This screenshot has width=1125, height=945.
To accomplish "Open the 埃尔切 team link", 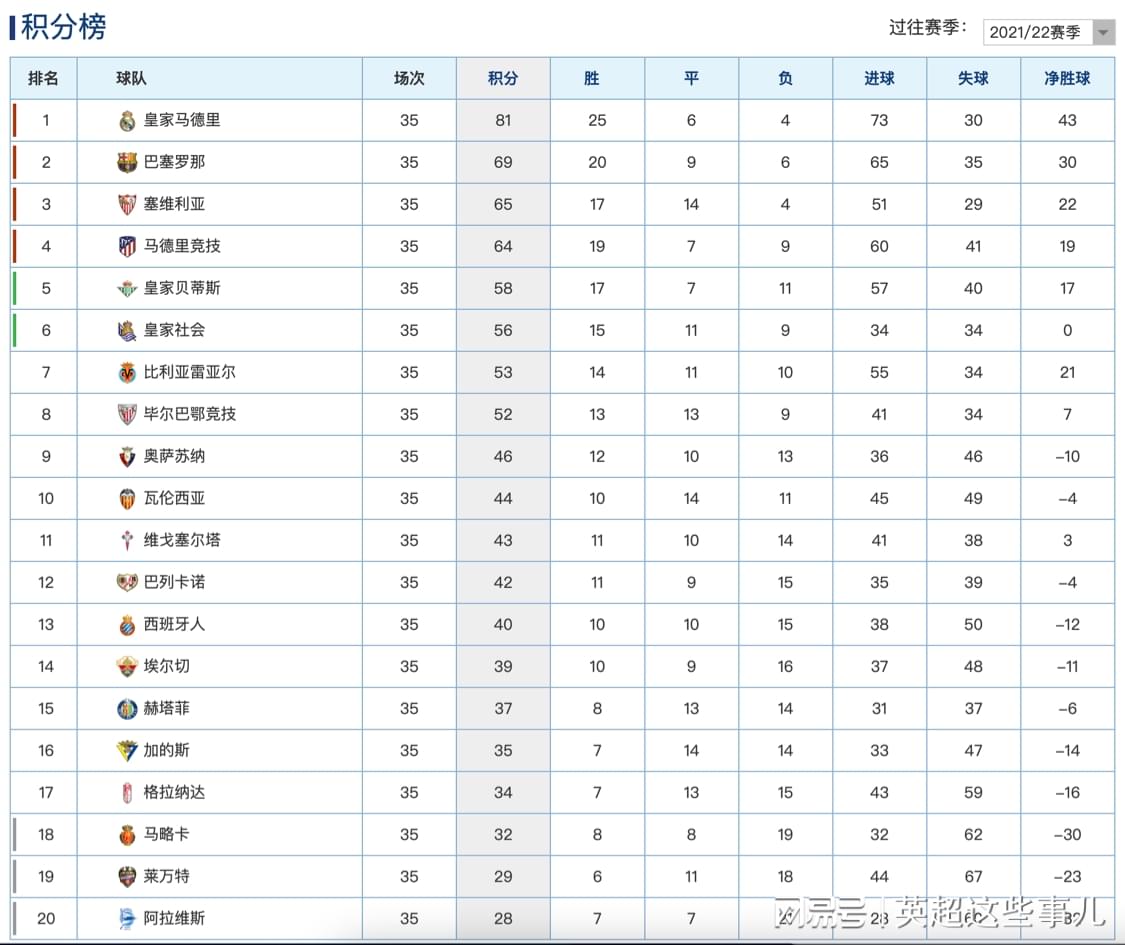I will point(166,666).
